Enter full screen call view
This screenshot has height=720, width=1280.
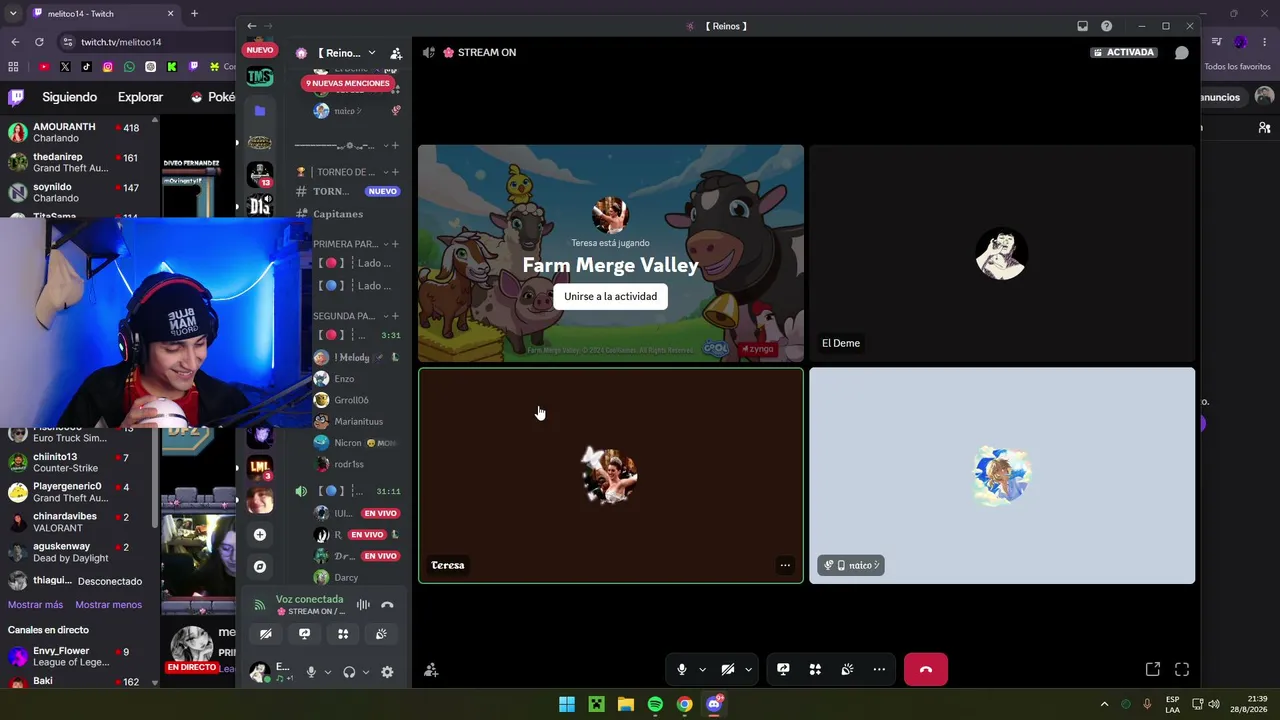click(x=1182, y=669)
